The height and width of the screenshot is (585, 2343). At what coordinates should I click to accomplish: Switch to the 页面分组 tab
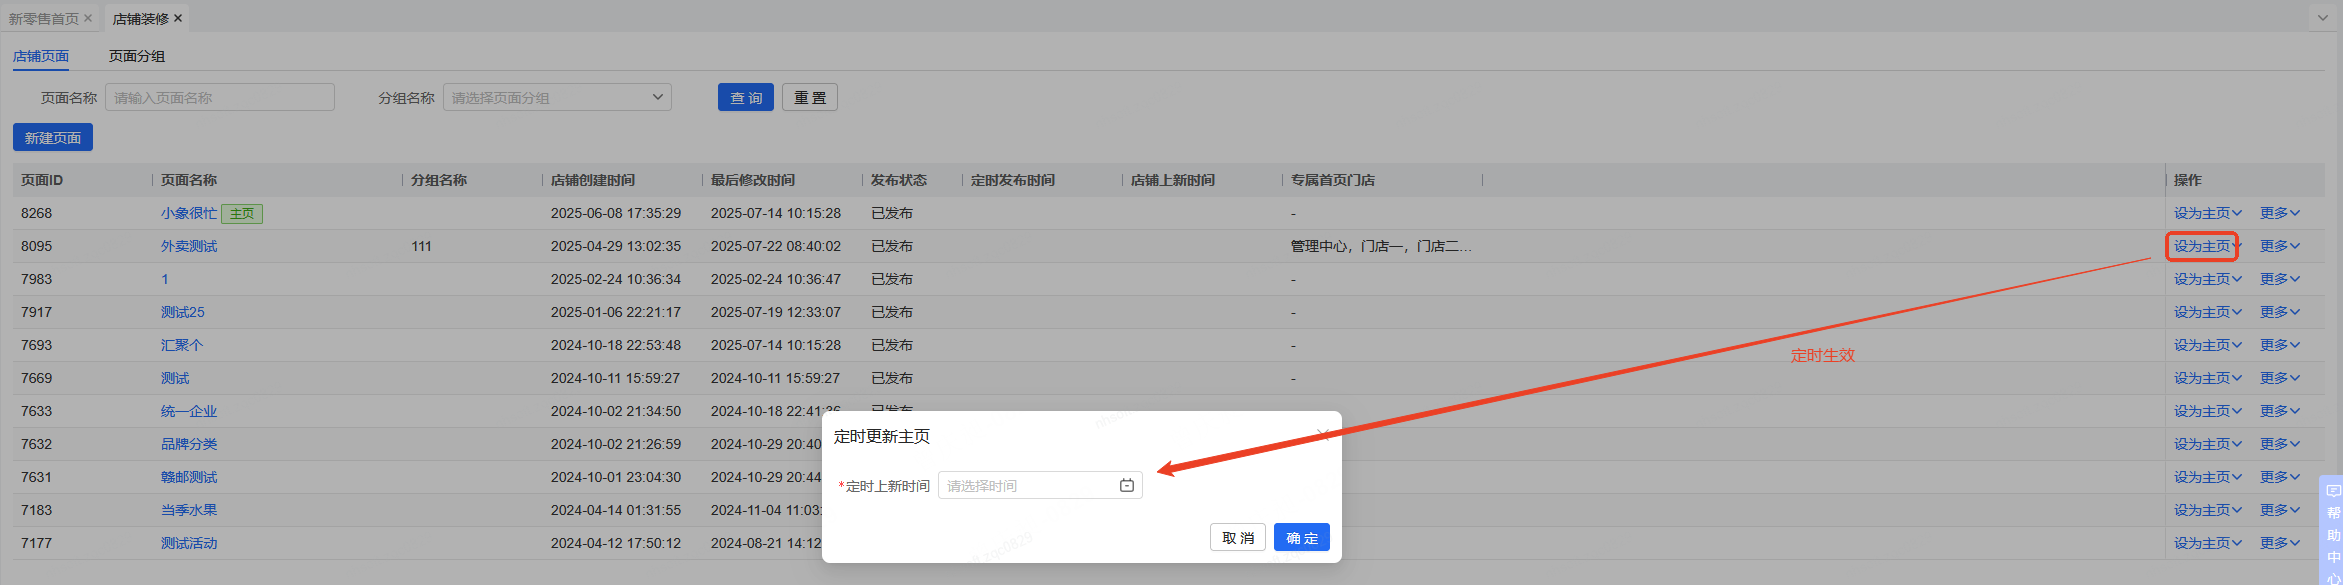(x=137, y=56)
